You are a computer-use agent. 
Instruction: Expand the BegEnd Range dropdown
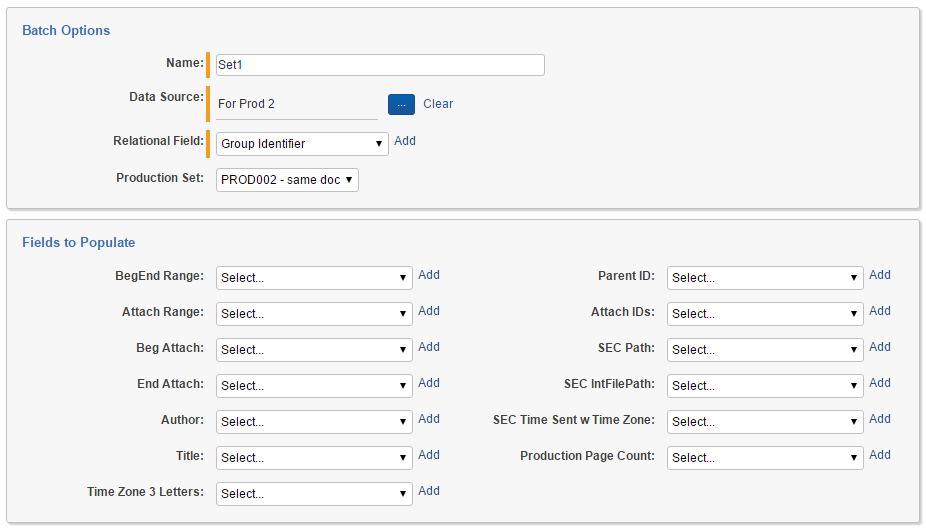(314, 278)
